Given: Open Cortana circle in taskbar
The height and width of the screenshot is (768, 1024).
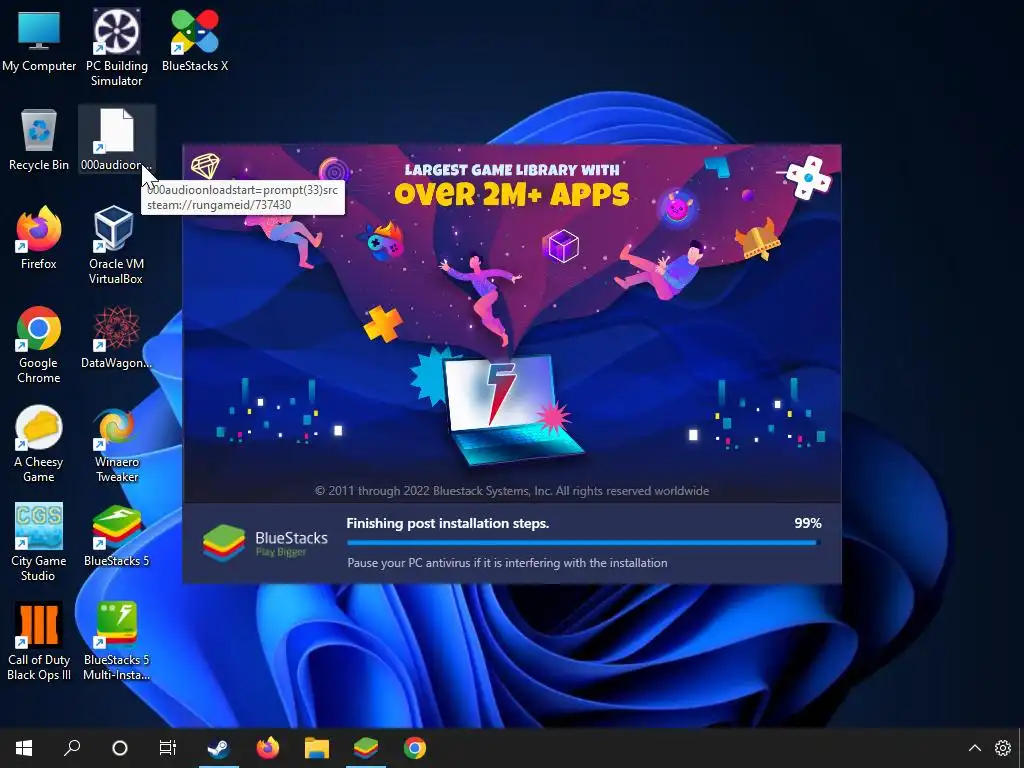Looking at the screenshot, I should [120, 748].
